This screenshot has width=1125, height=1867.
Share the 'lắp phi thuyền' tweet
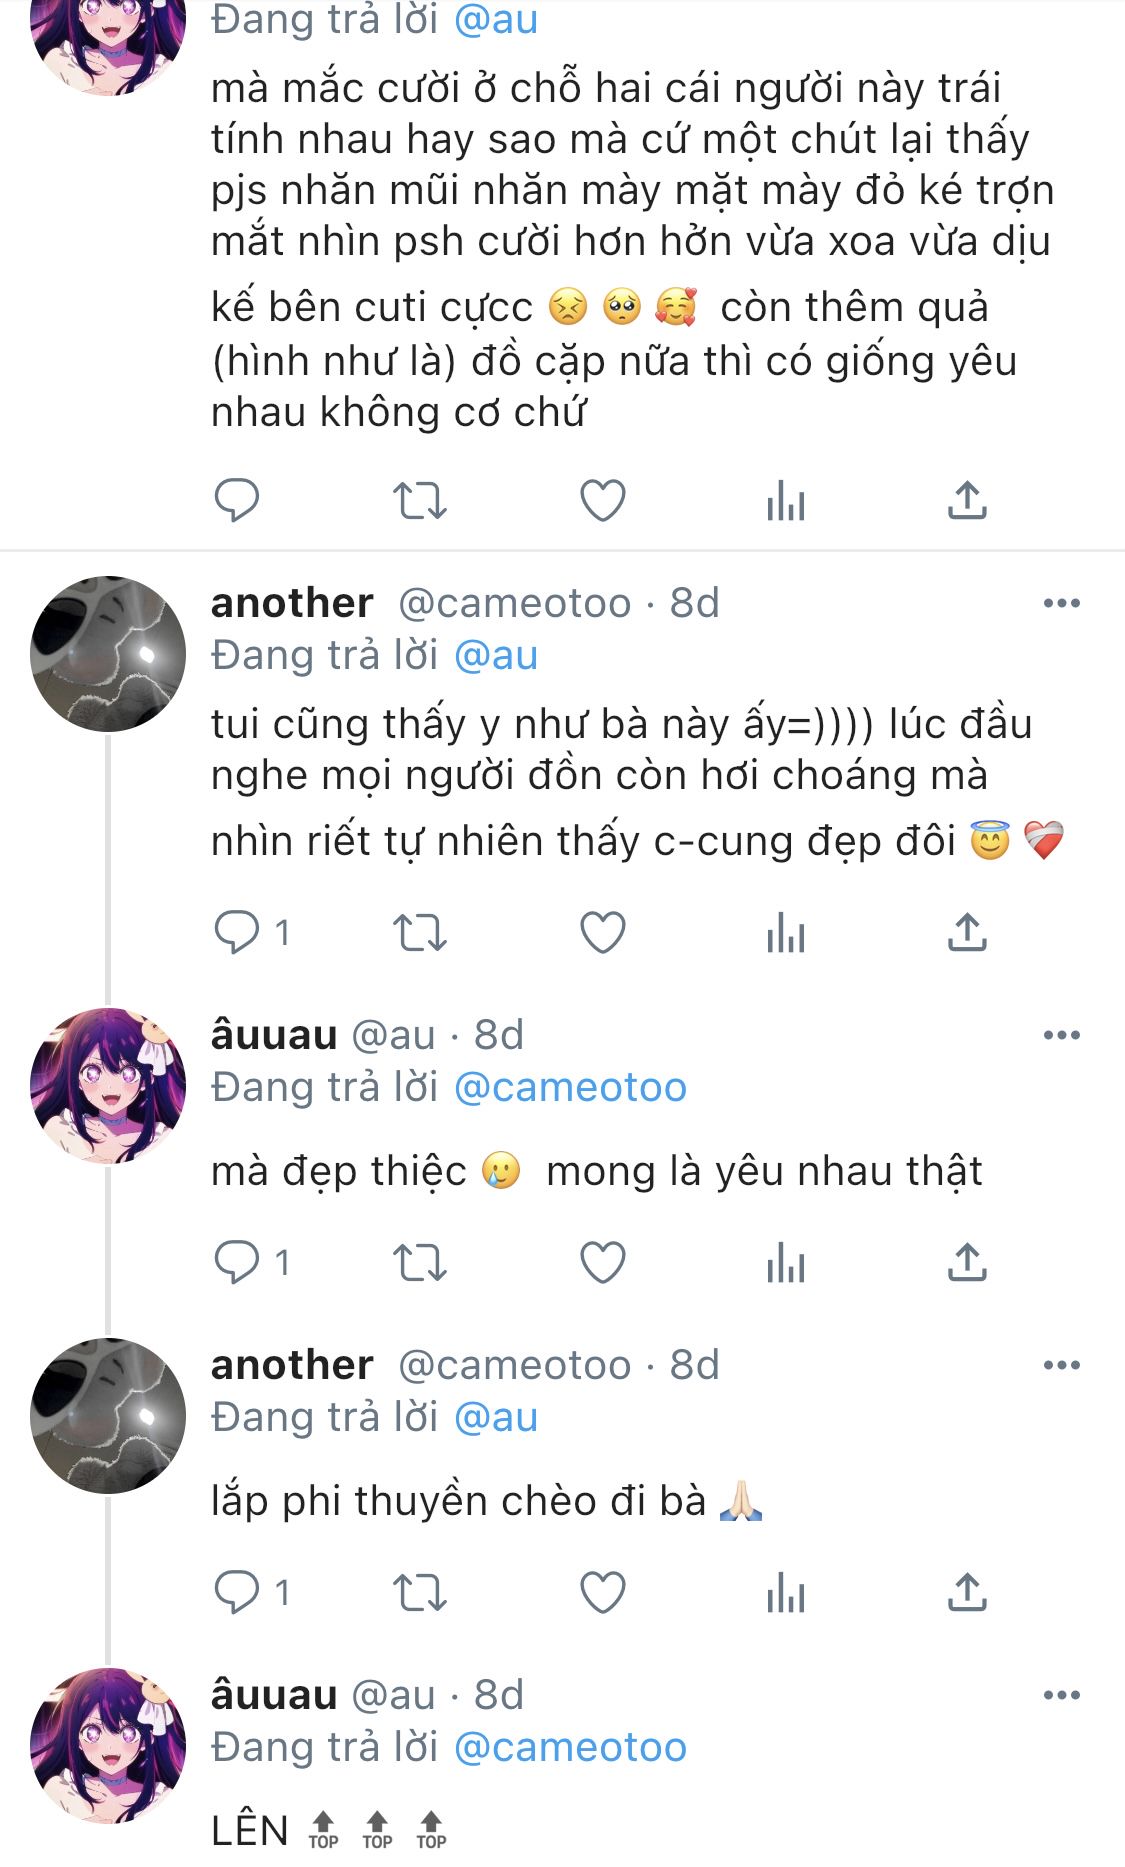(x=967, y=1592)
